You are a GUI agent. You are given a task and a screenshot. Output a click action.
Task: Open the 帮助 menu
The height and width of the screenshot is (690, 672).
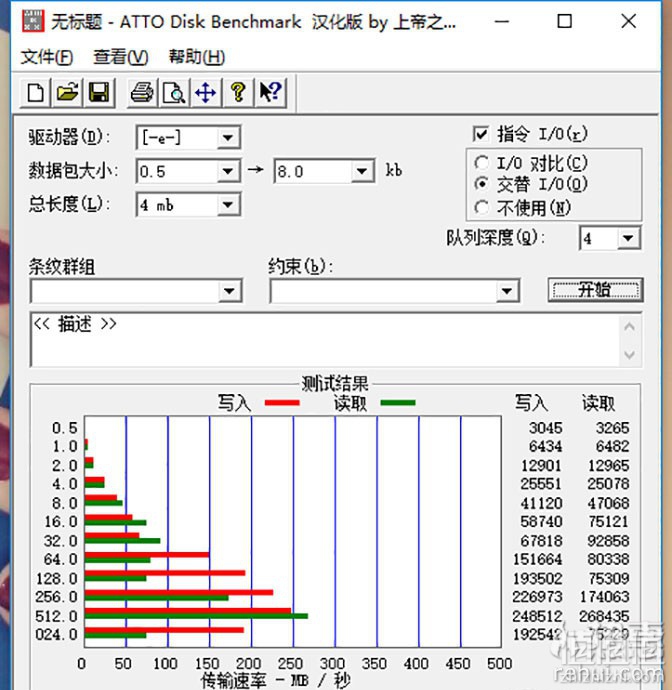pos(197,57)
